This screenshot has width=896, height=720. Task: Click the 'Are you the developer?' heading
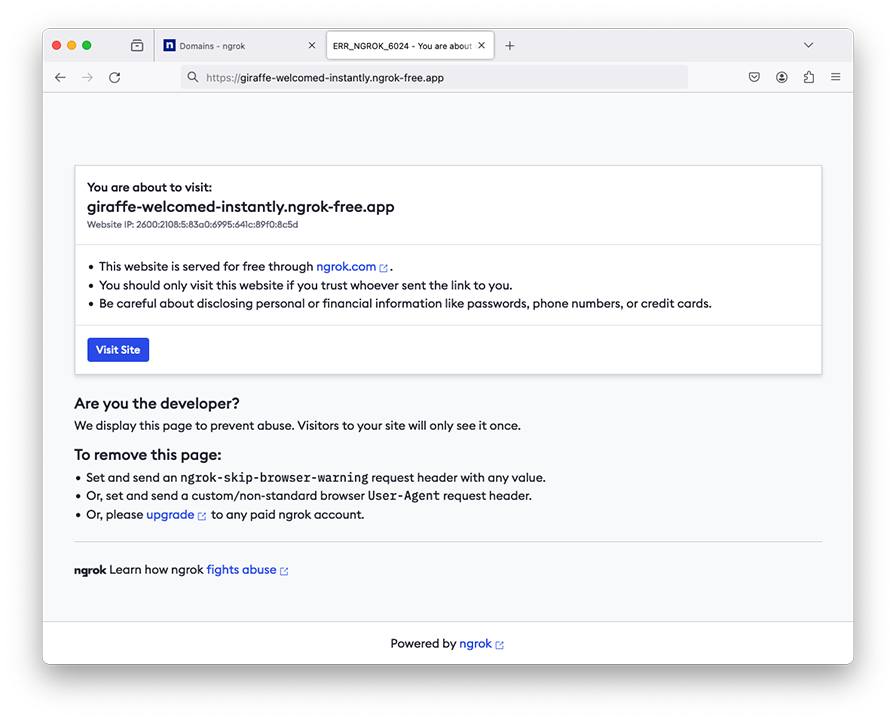pos(157,403)
